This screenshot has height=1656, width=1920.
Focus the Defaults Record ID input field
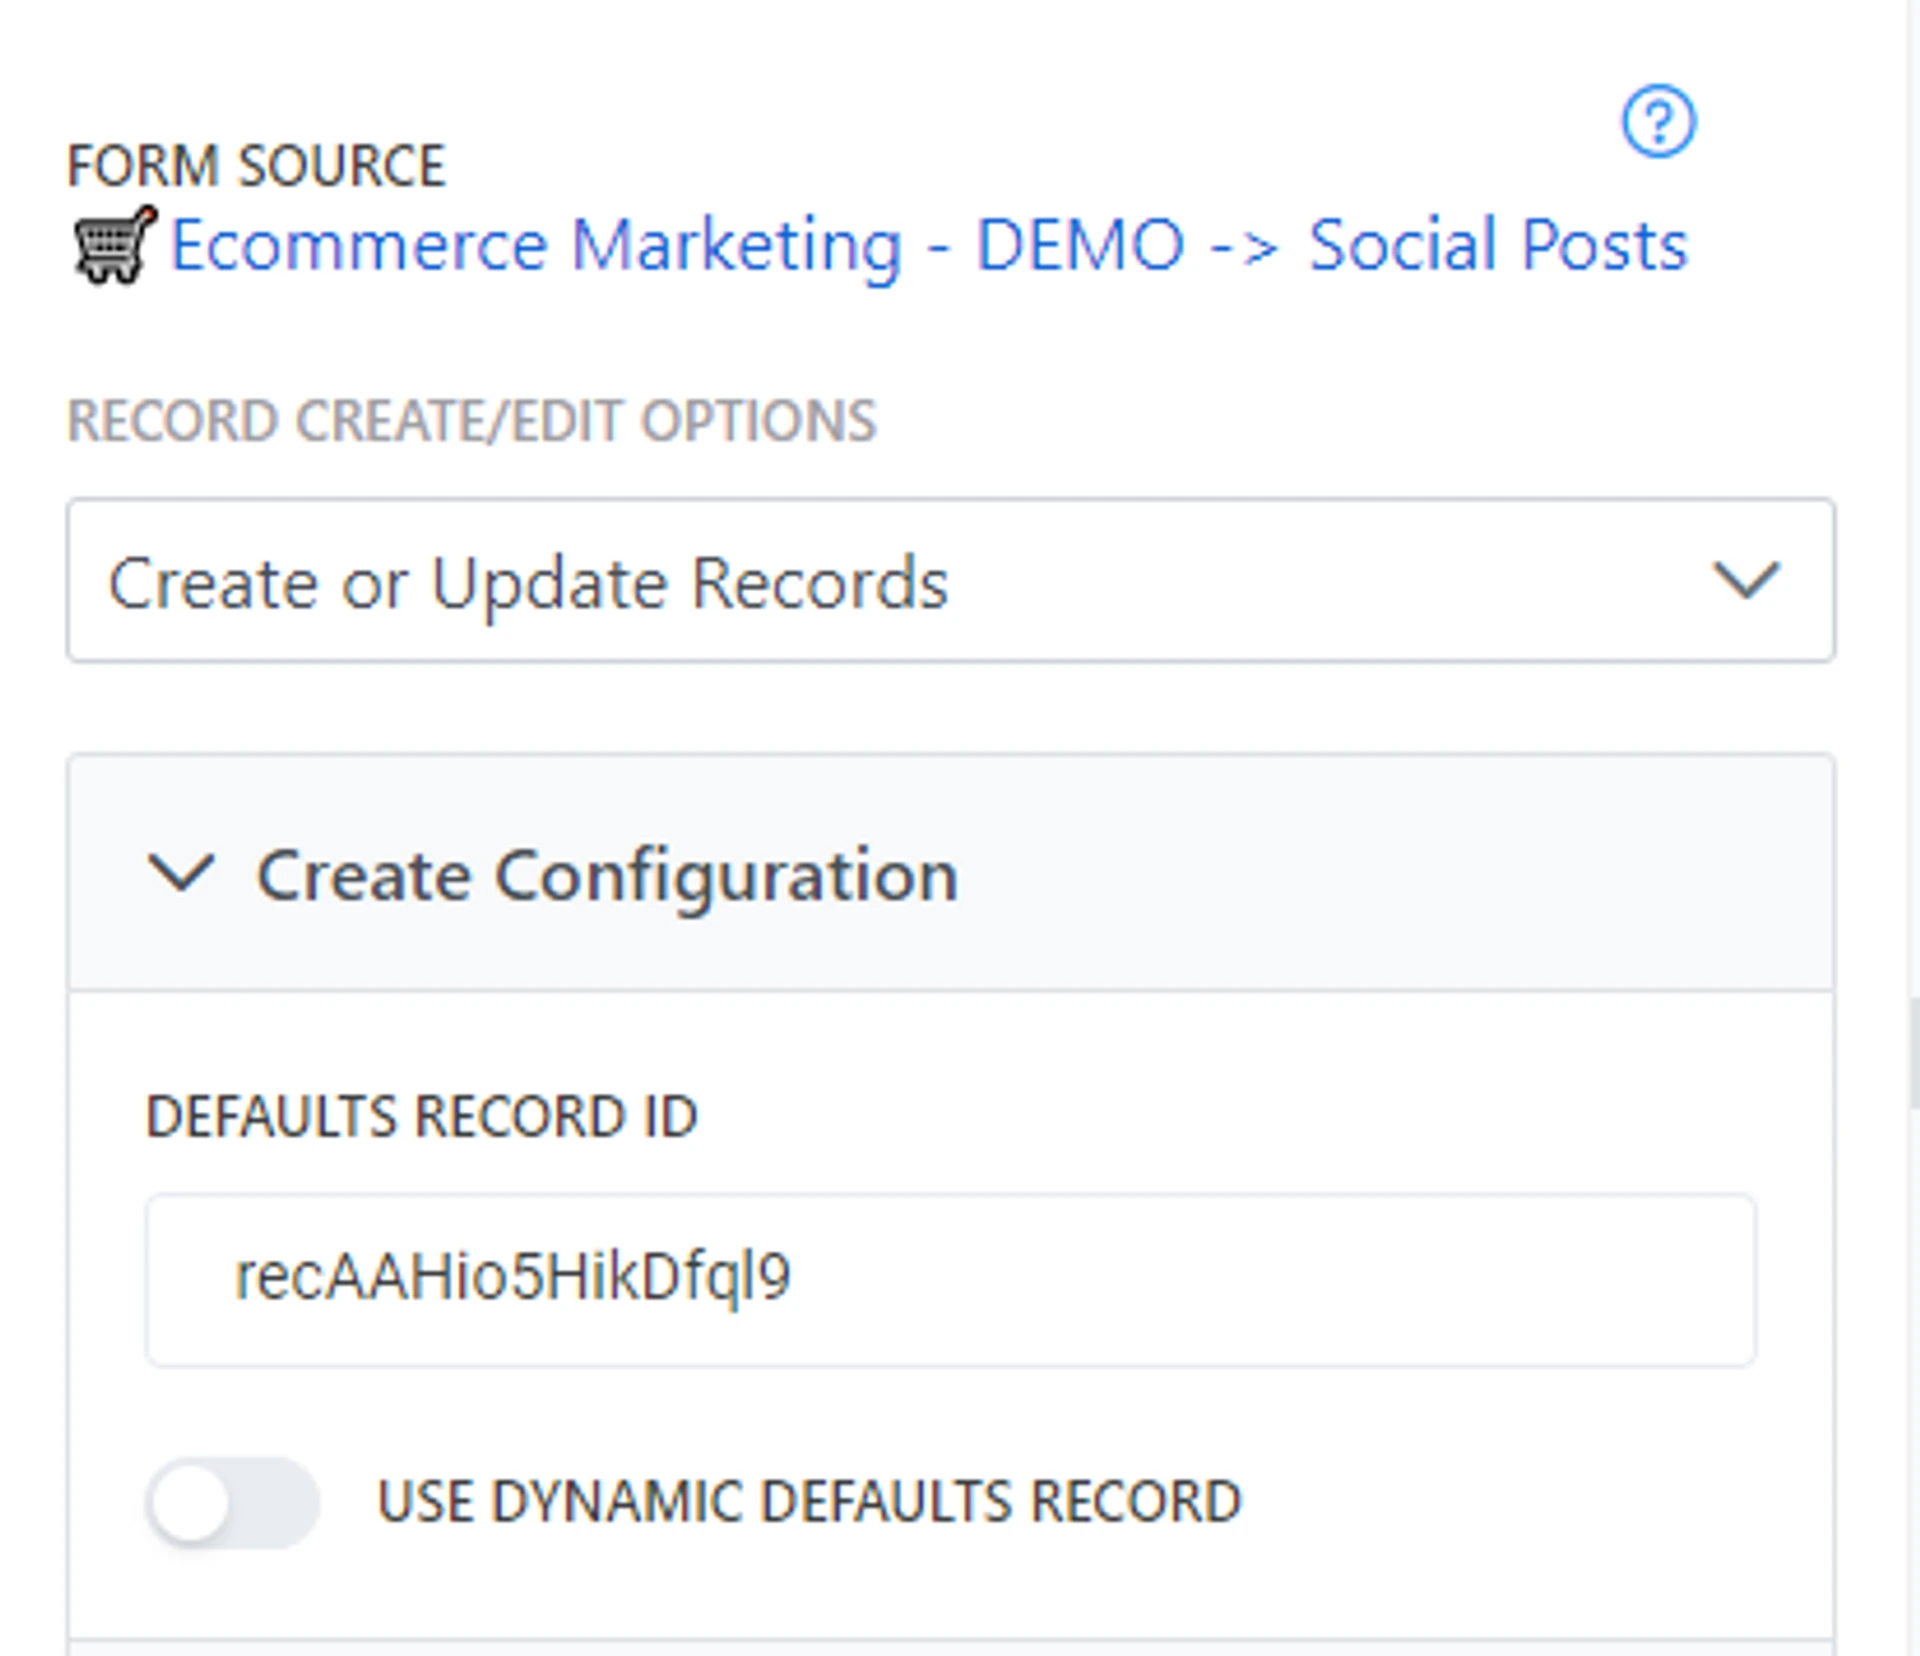(x=950, y=1279)
